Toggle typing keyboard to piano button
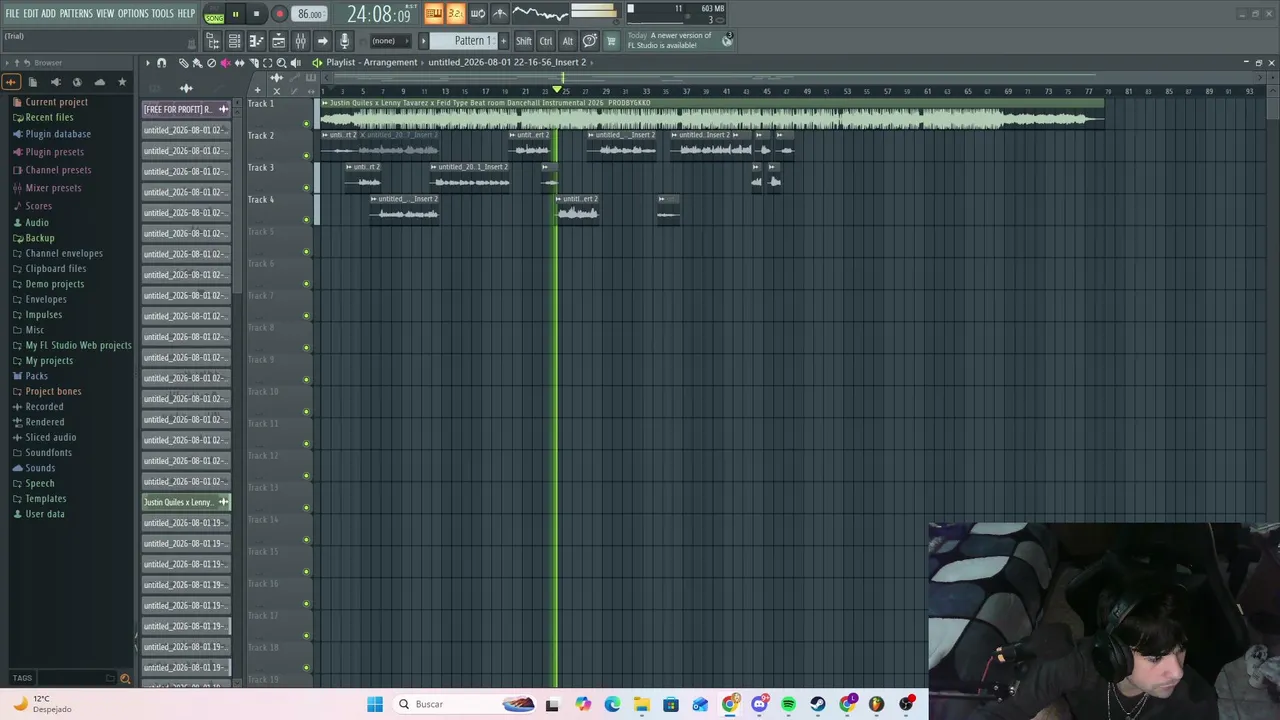This screenshot has height=720, width=1280. pyautogui.click(x=433, y=14)
